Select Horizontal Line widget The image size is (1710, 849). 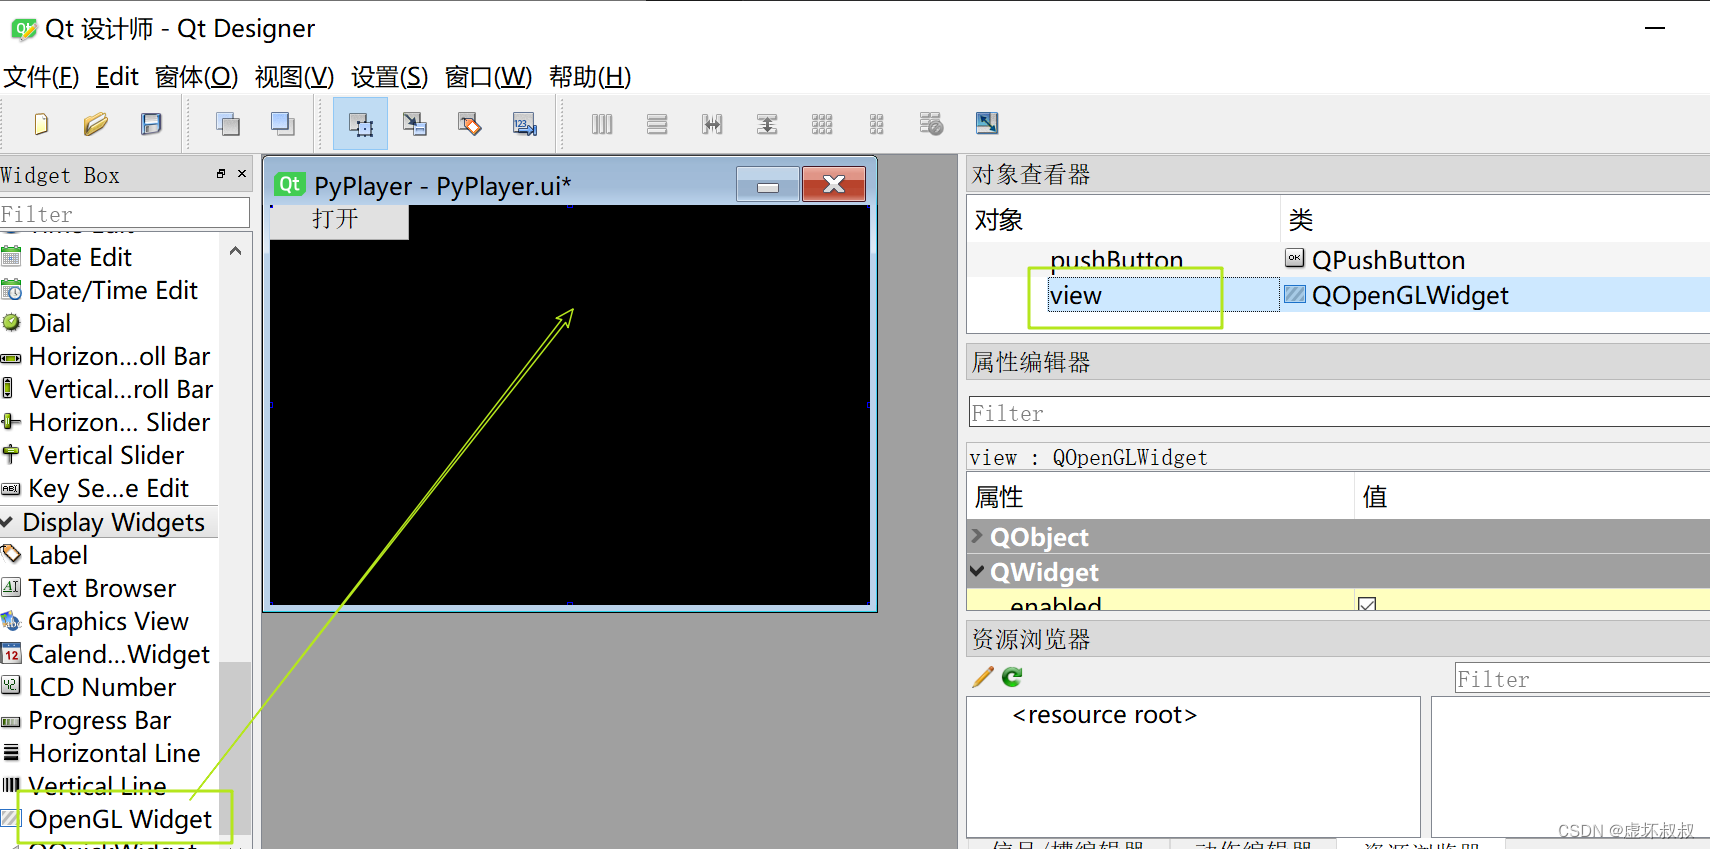coord(113,753)
